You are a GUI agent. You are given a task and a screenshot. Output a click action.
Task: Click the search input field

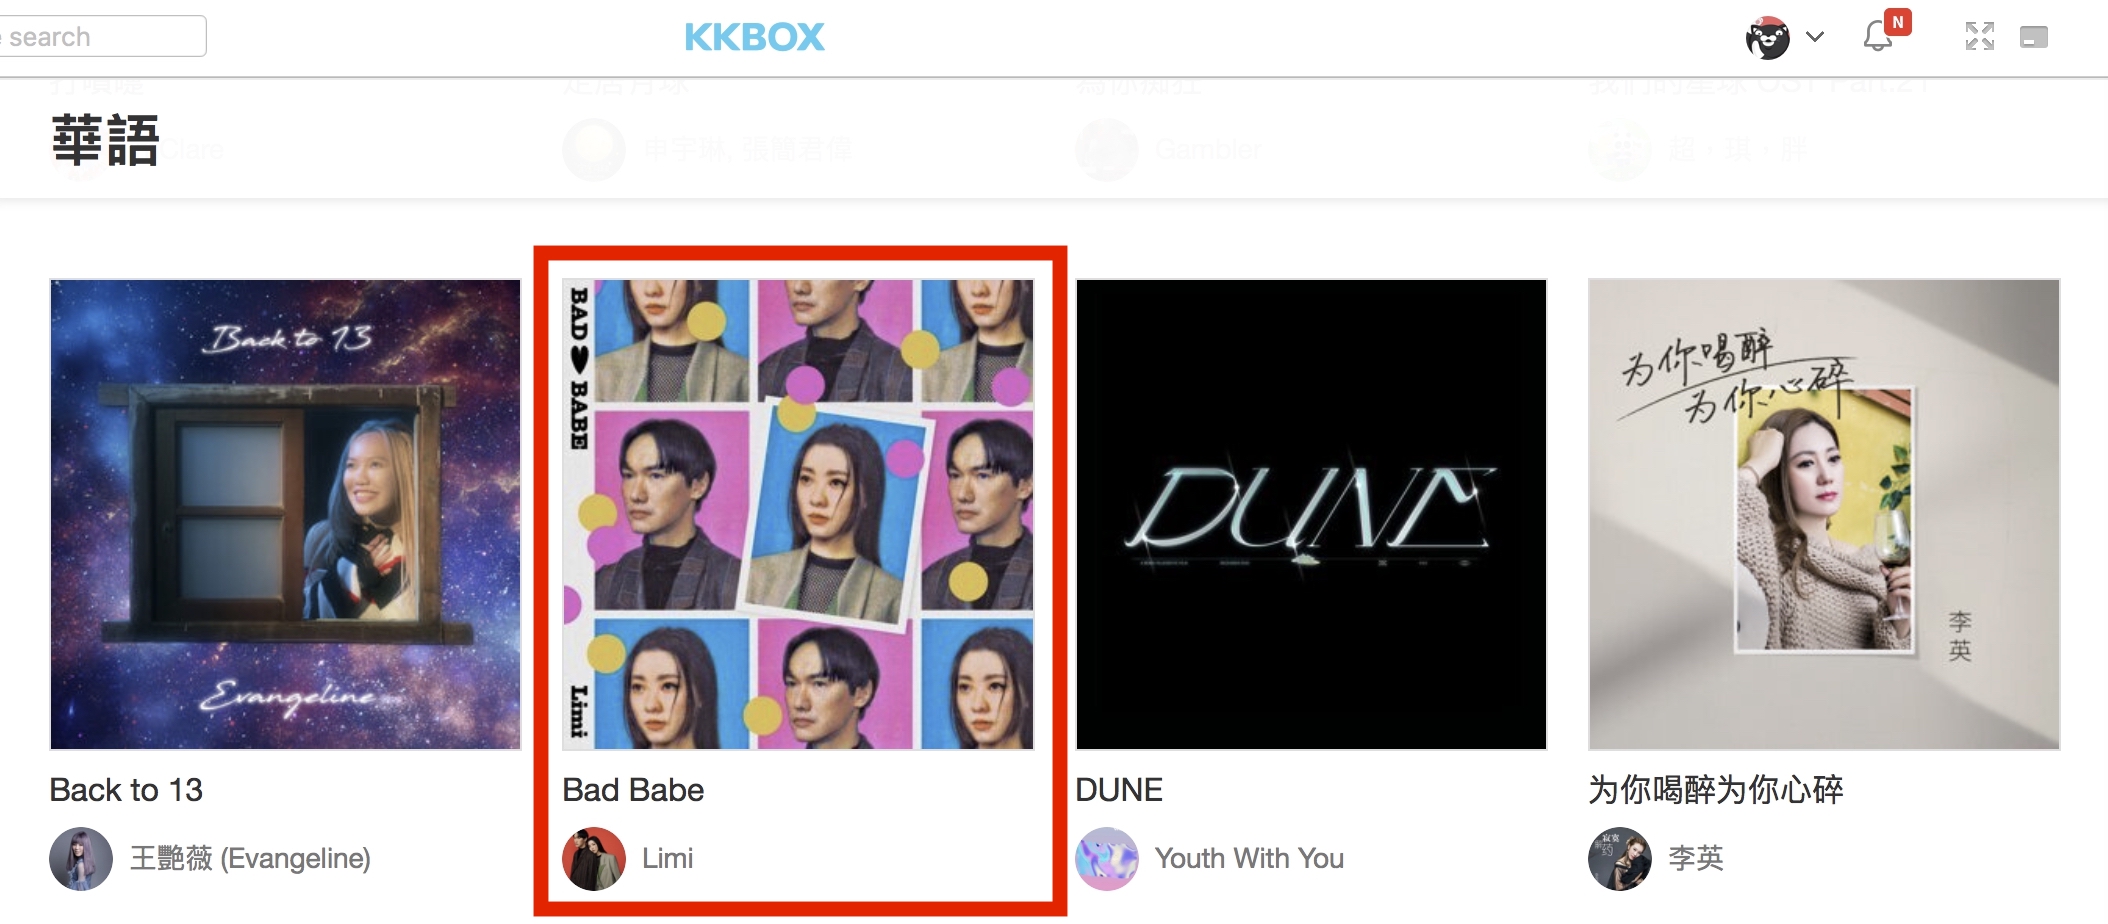[102, 36]
